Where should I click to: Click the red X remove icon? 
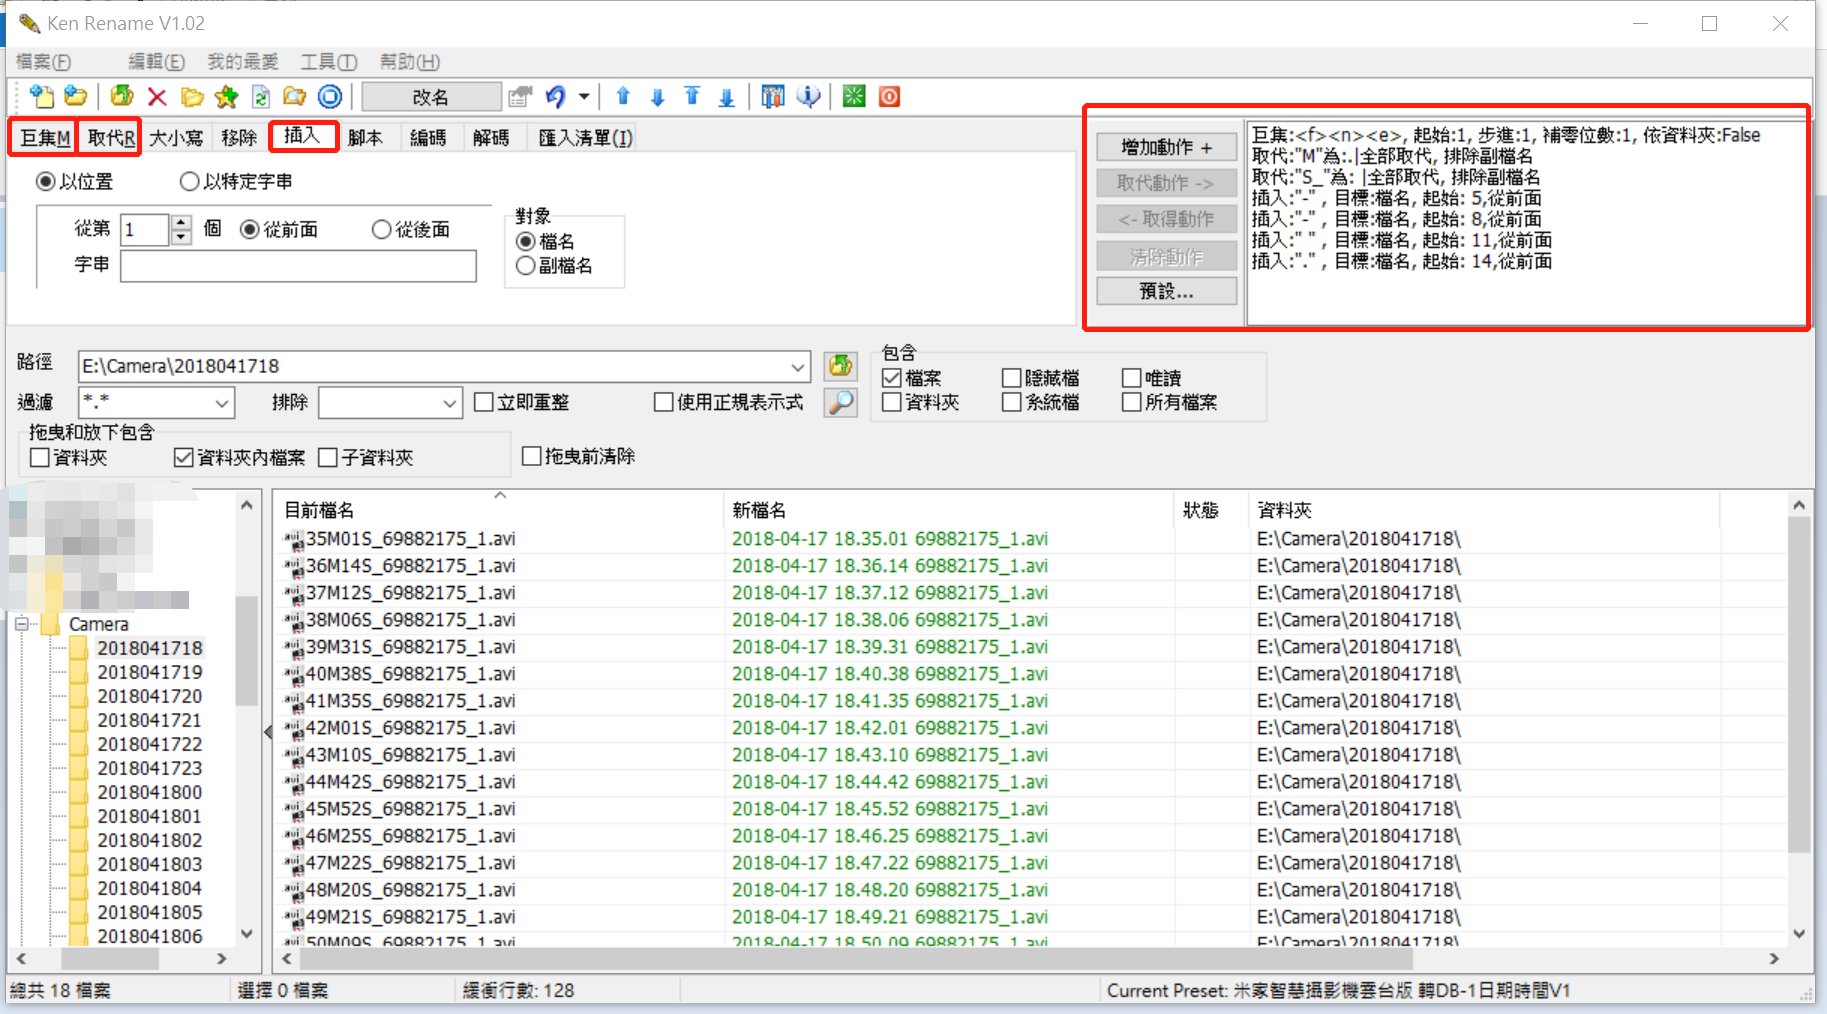tap(157, 96)
